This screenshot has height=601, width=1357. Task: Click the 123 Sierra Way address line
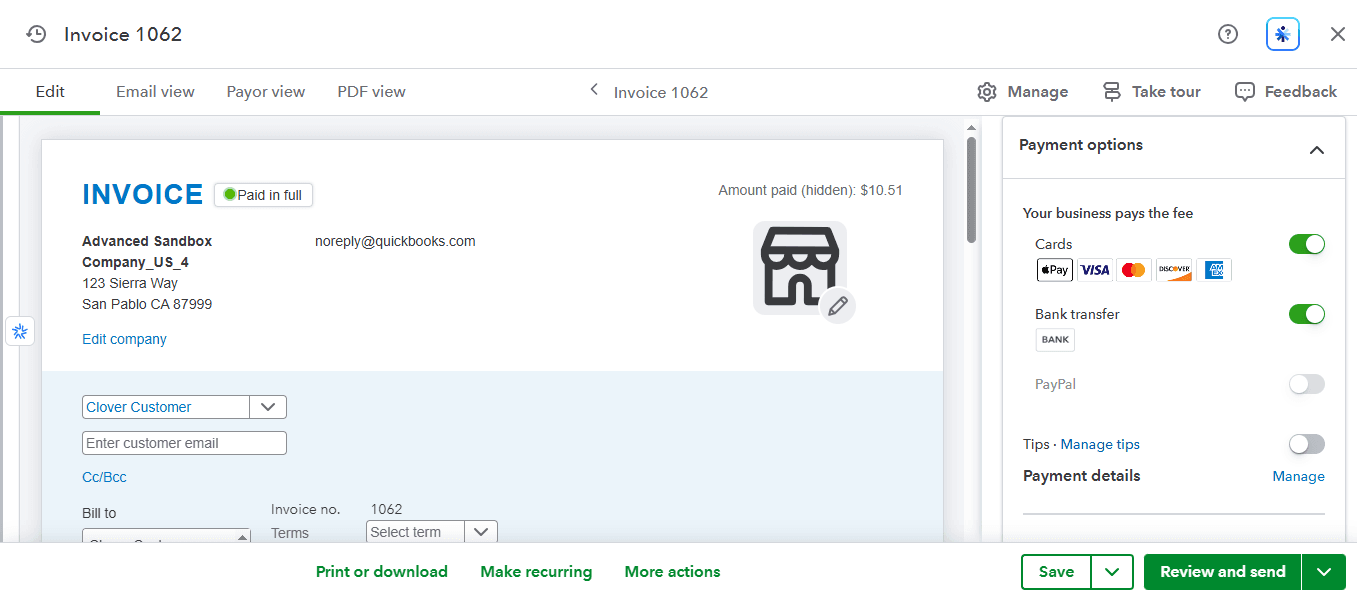[x=130, y=283]
